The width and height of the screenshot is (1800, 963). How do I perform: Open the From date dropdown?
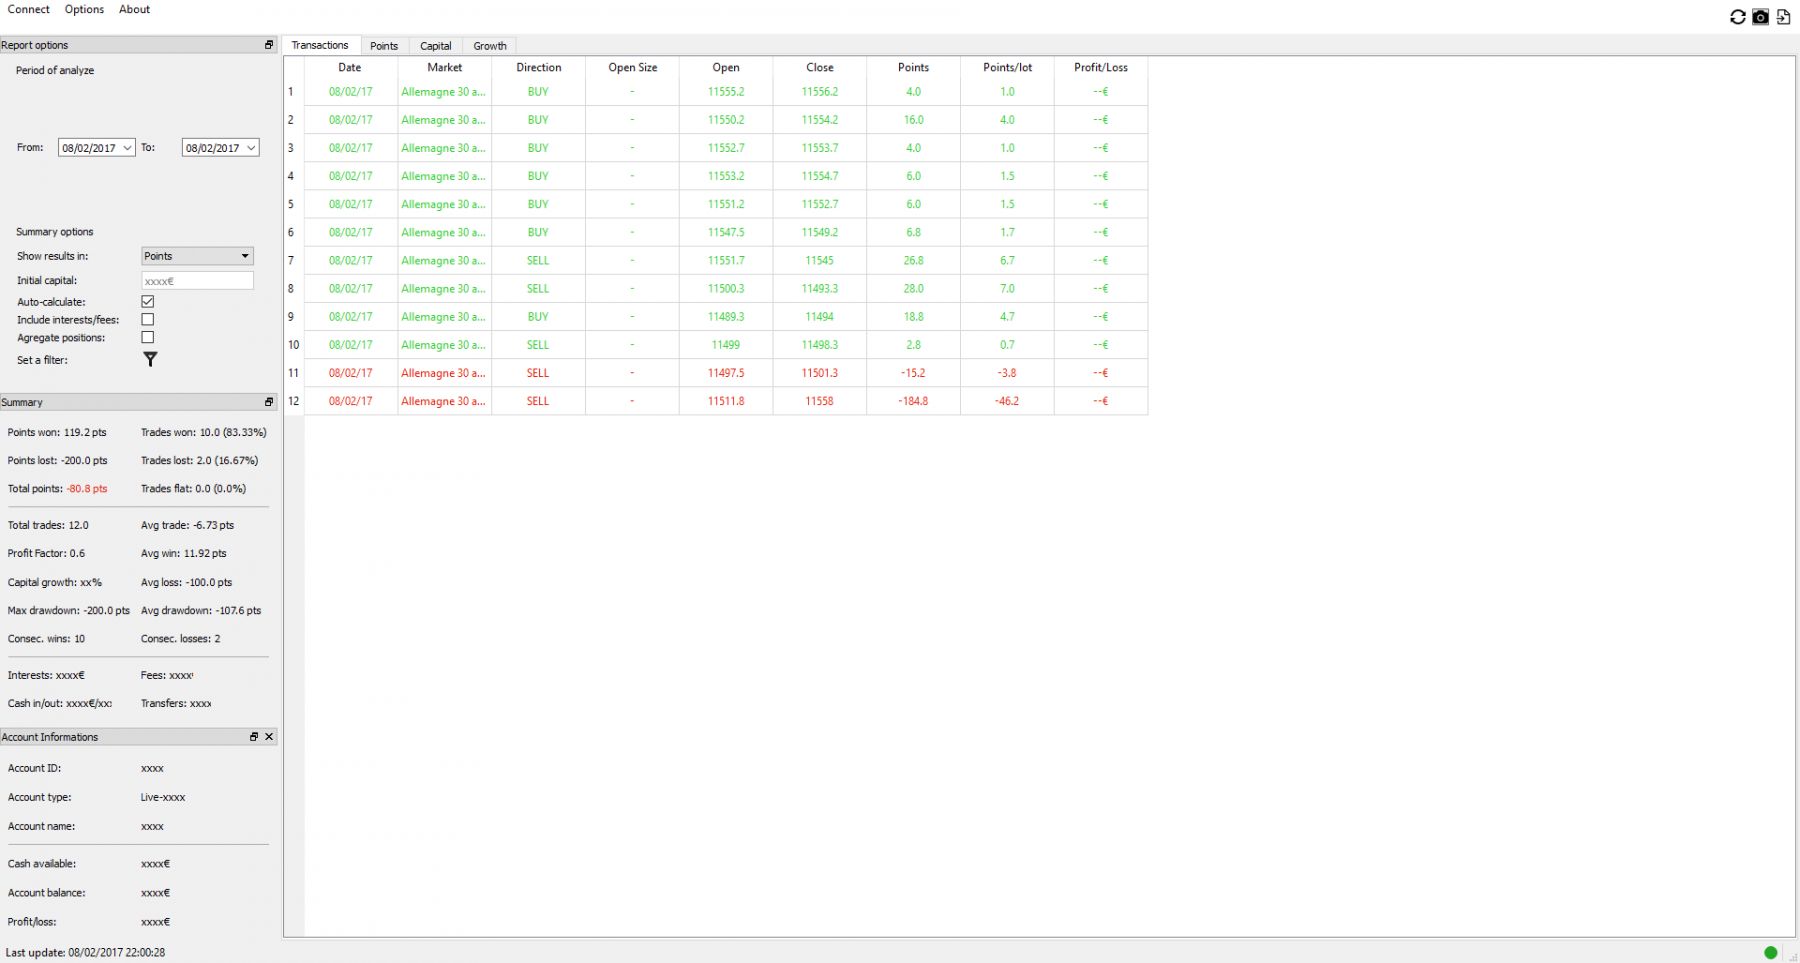(127, 148)
